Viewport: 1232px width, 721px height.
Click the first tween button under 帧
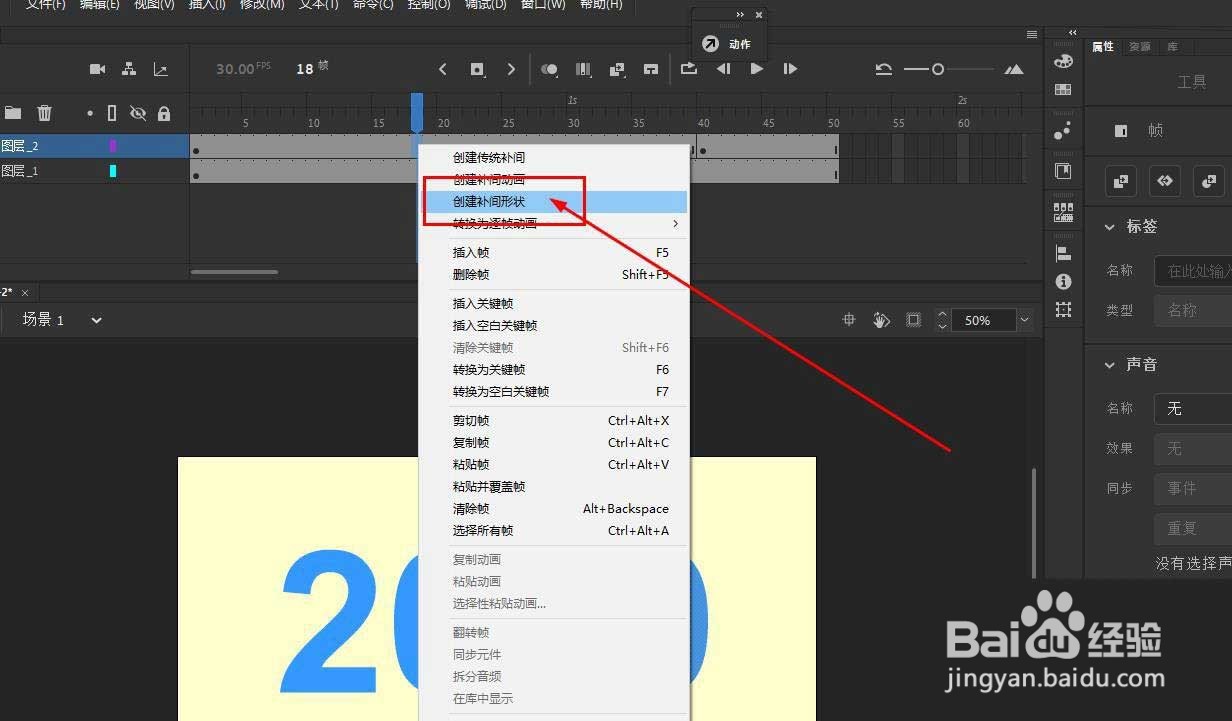point(1121,181)
